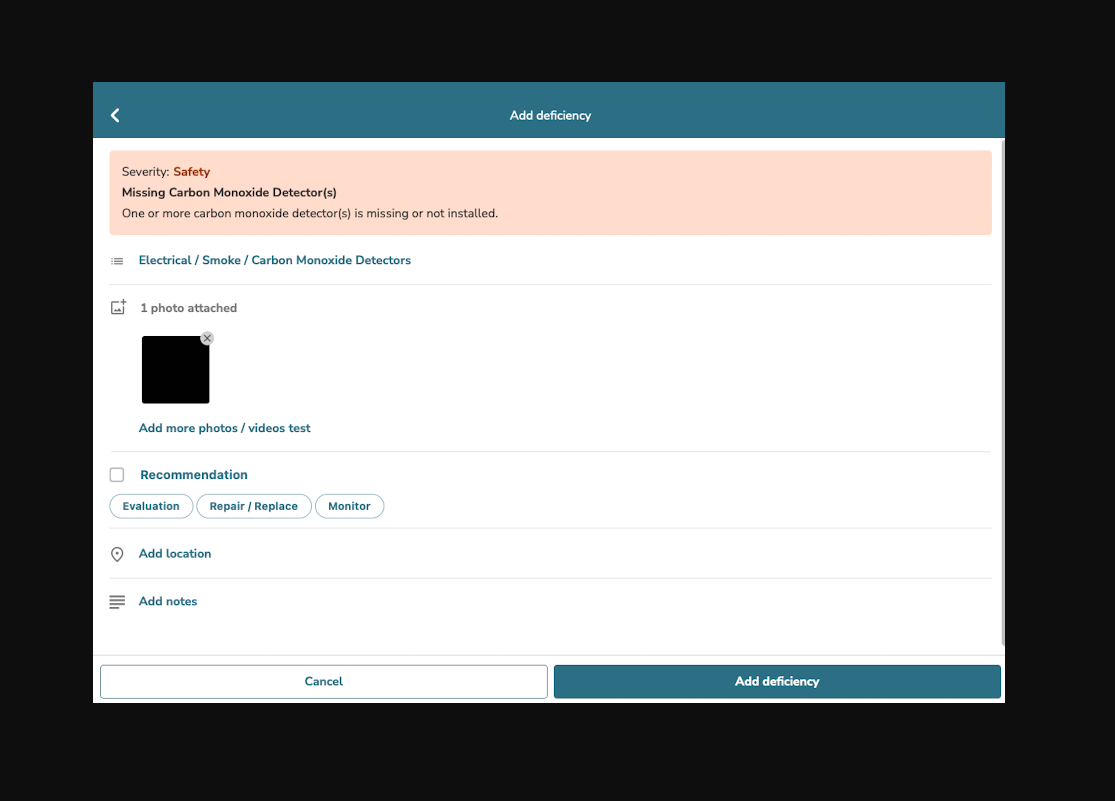Click the detector missing description sentence
This screenshot has height=801, width=1115.
point(310,213)
